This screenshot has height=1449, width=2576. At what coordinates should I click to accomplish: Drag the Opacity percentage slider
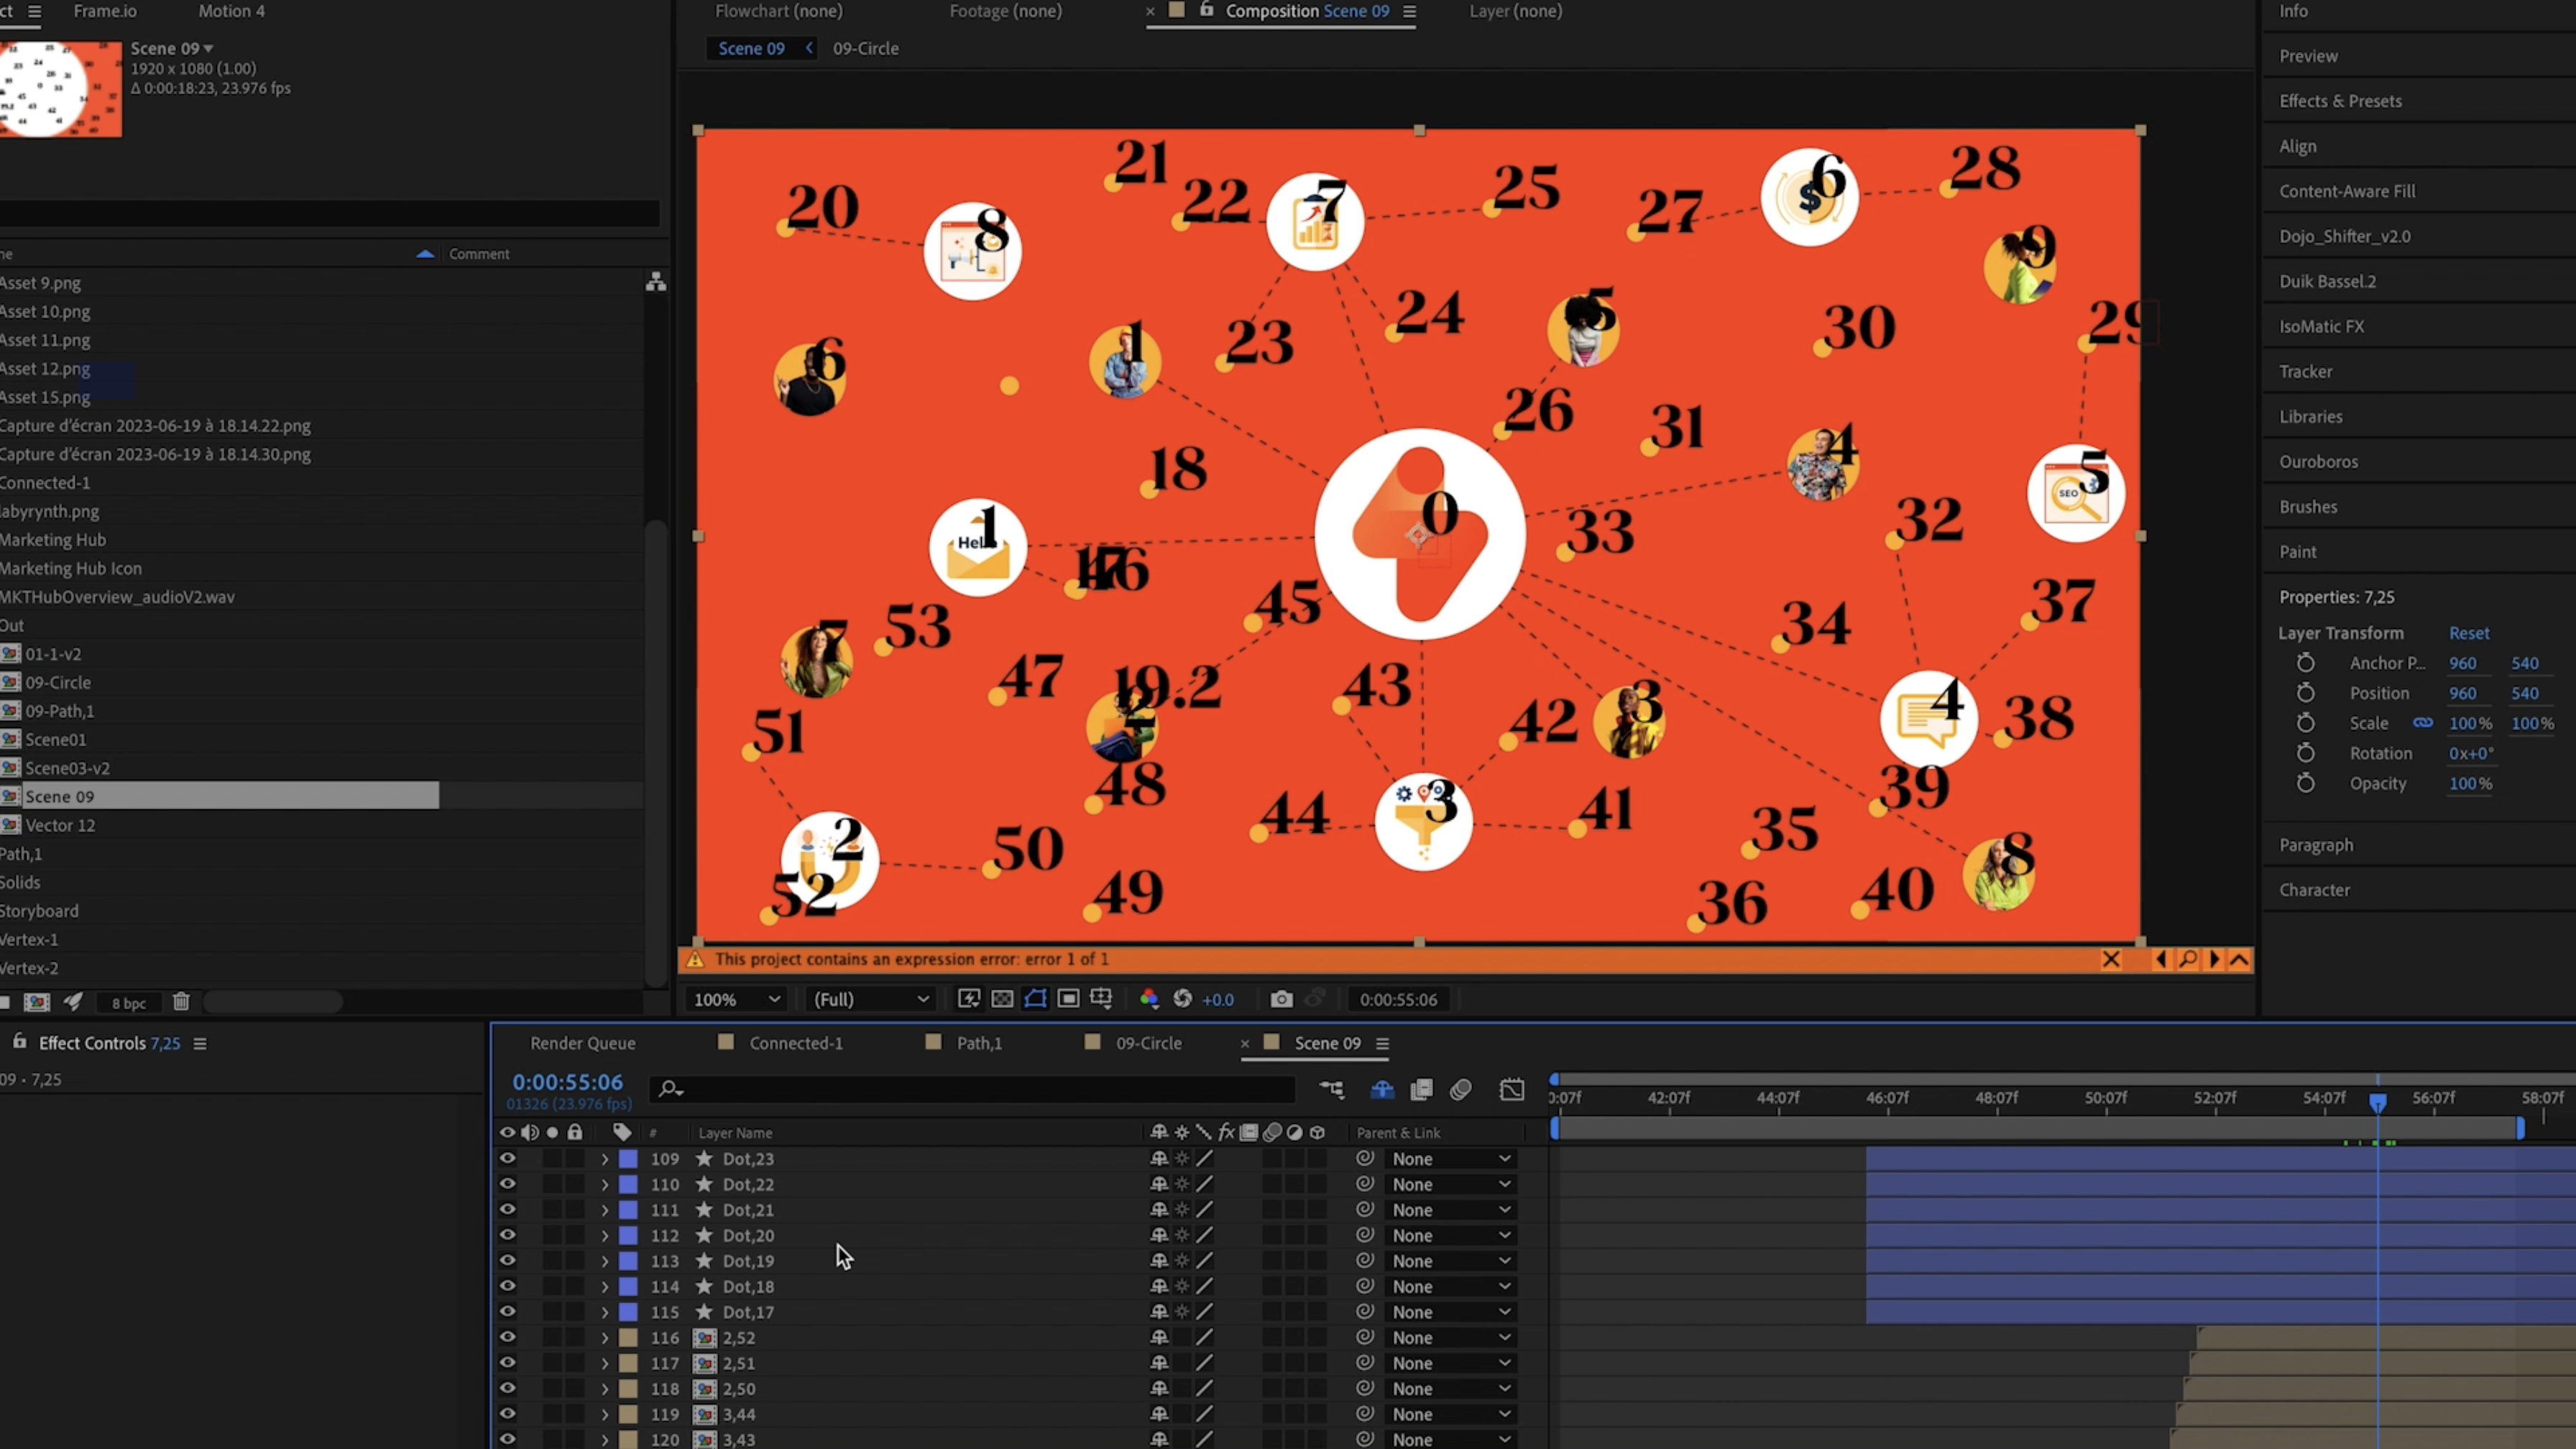[x=2460, y=782]
